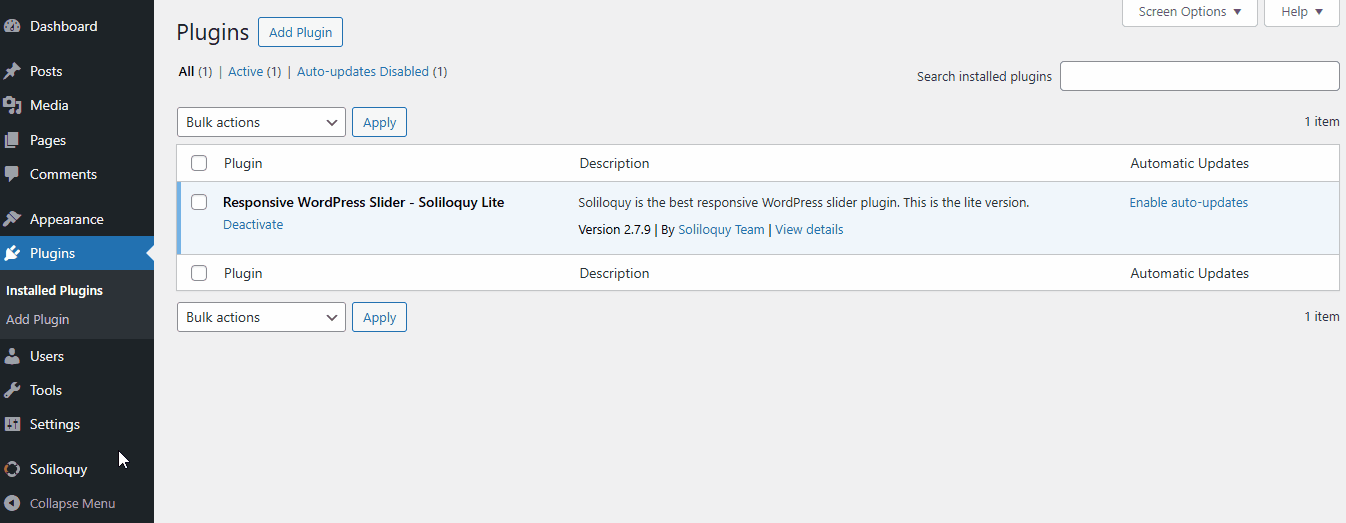Click the Plugins page heading
1346x523 pixels.
212,32
